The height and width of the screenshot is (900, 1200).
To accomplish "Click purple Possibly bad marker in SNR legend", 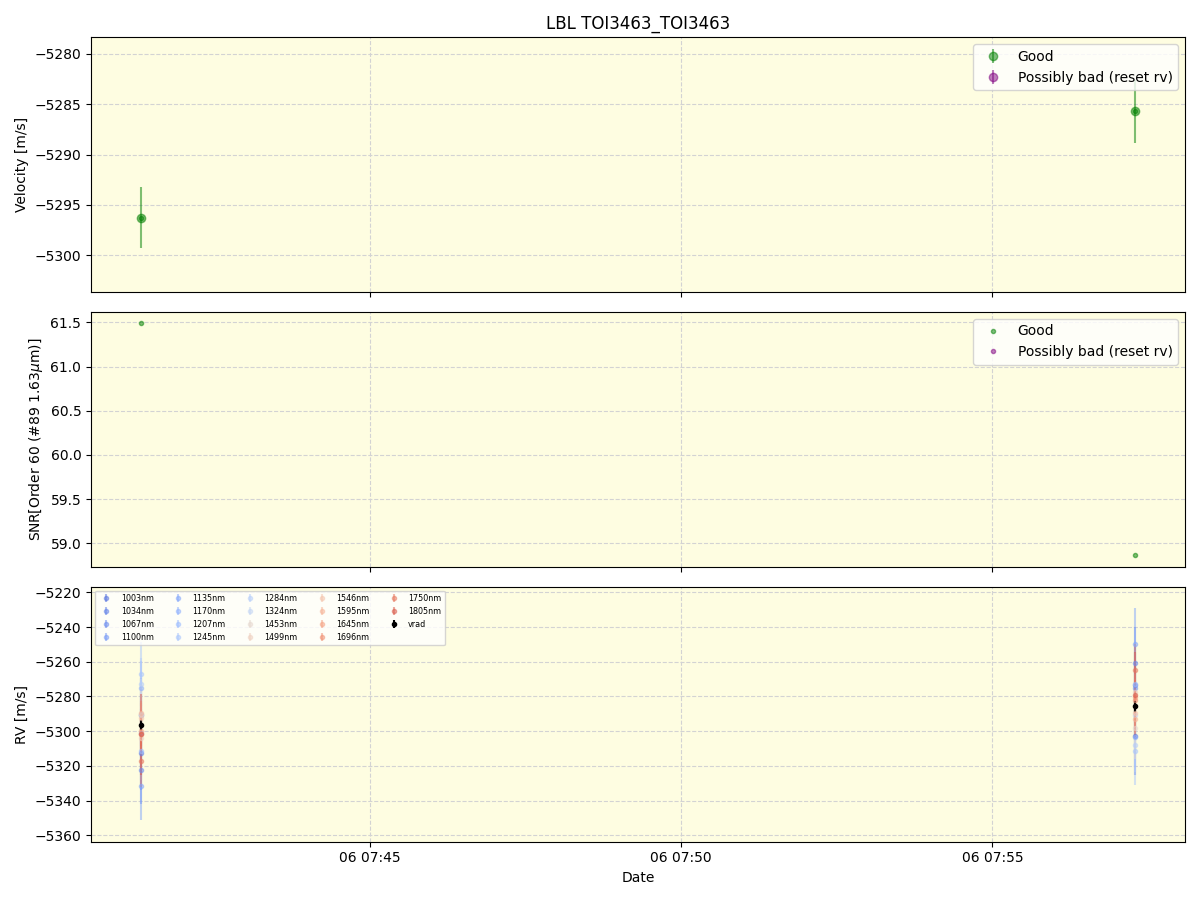I will pos(993,351).
